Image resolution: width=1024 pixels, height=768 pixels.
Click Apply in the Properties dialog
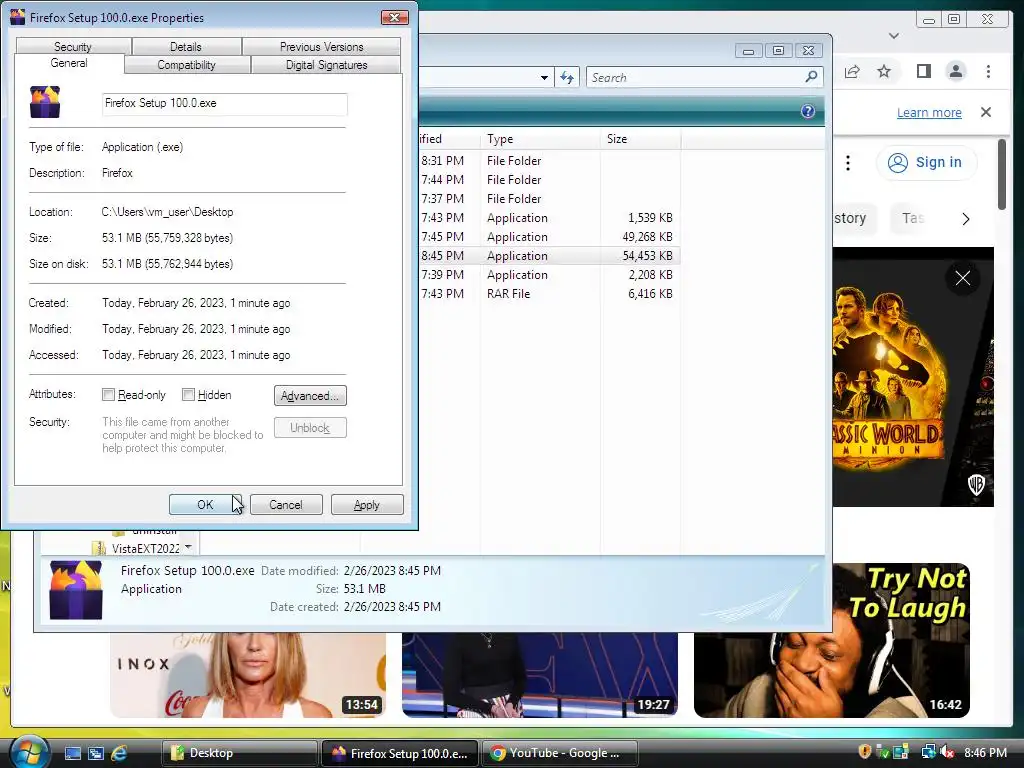[367, 505]
